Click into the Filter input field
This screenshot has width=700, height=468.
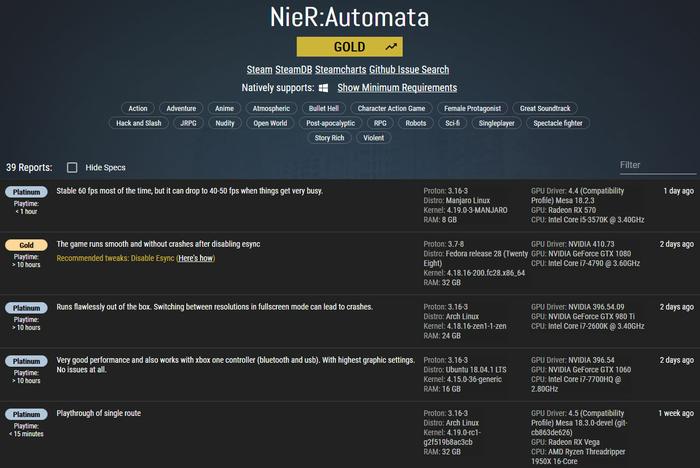[x=657, y=165]
